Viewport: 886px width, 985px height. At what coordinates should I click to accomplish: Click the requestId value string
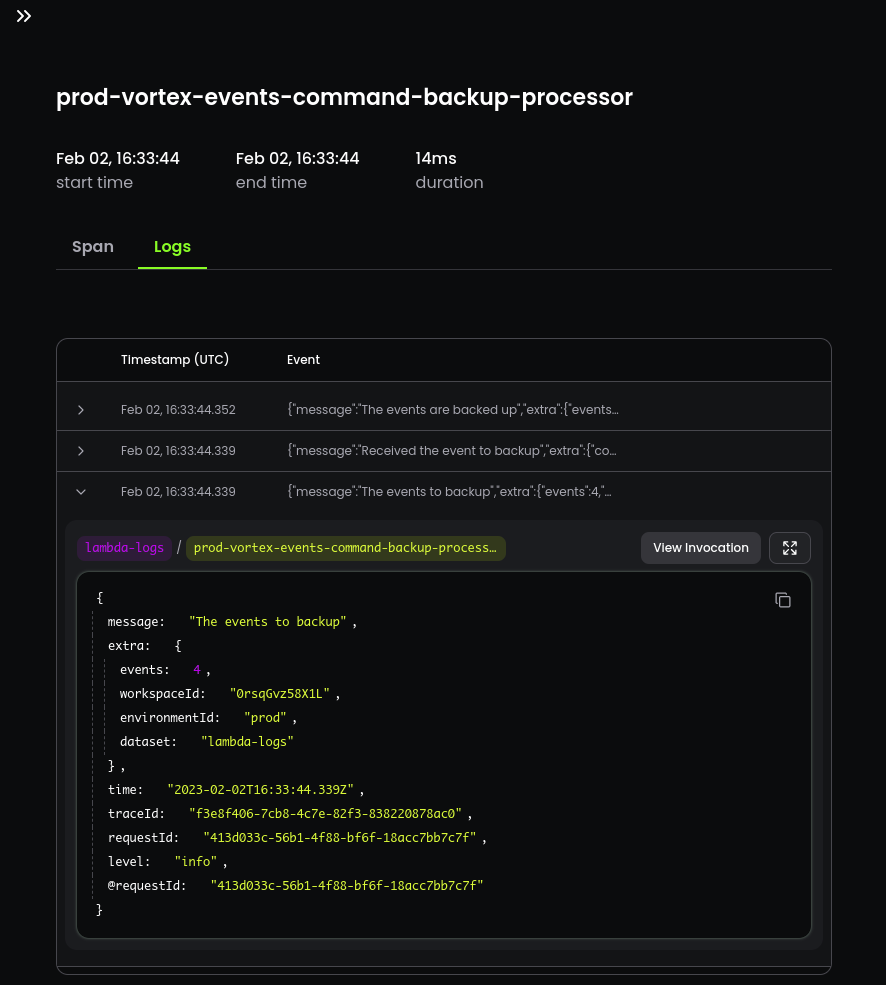coord(339,837)
